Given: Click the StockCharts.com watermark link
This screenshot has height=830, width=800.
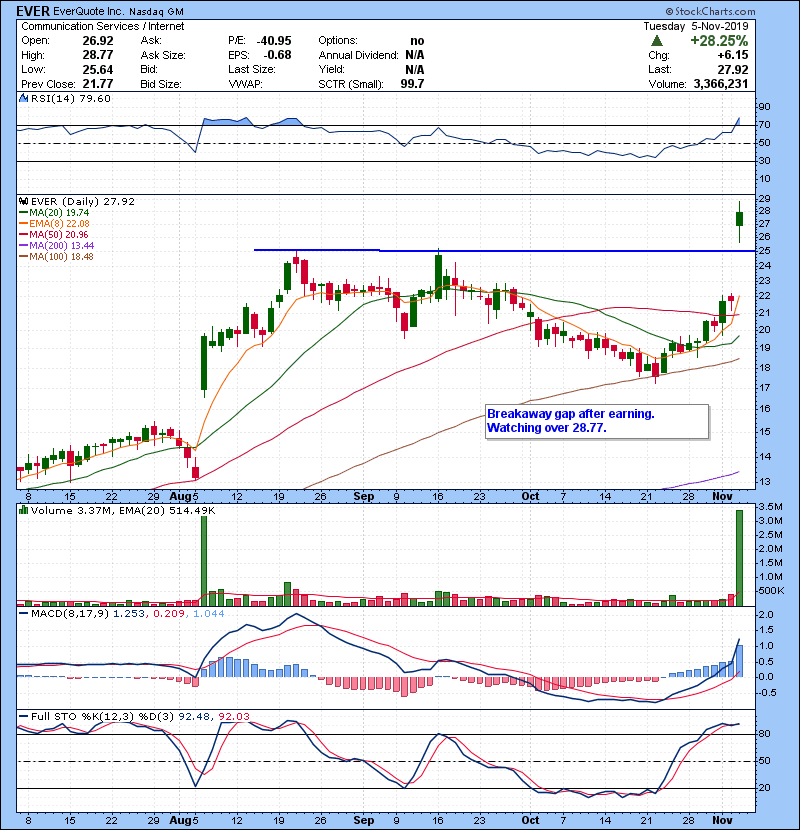Looking at the screenshot, I should pyautogui.click(x=710, y=11).
